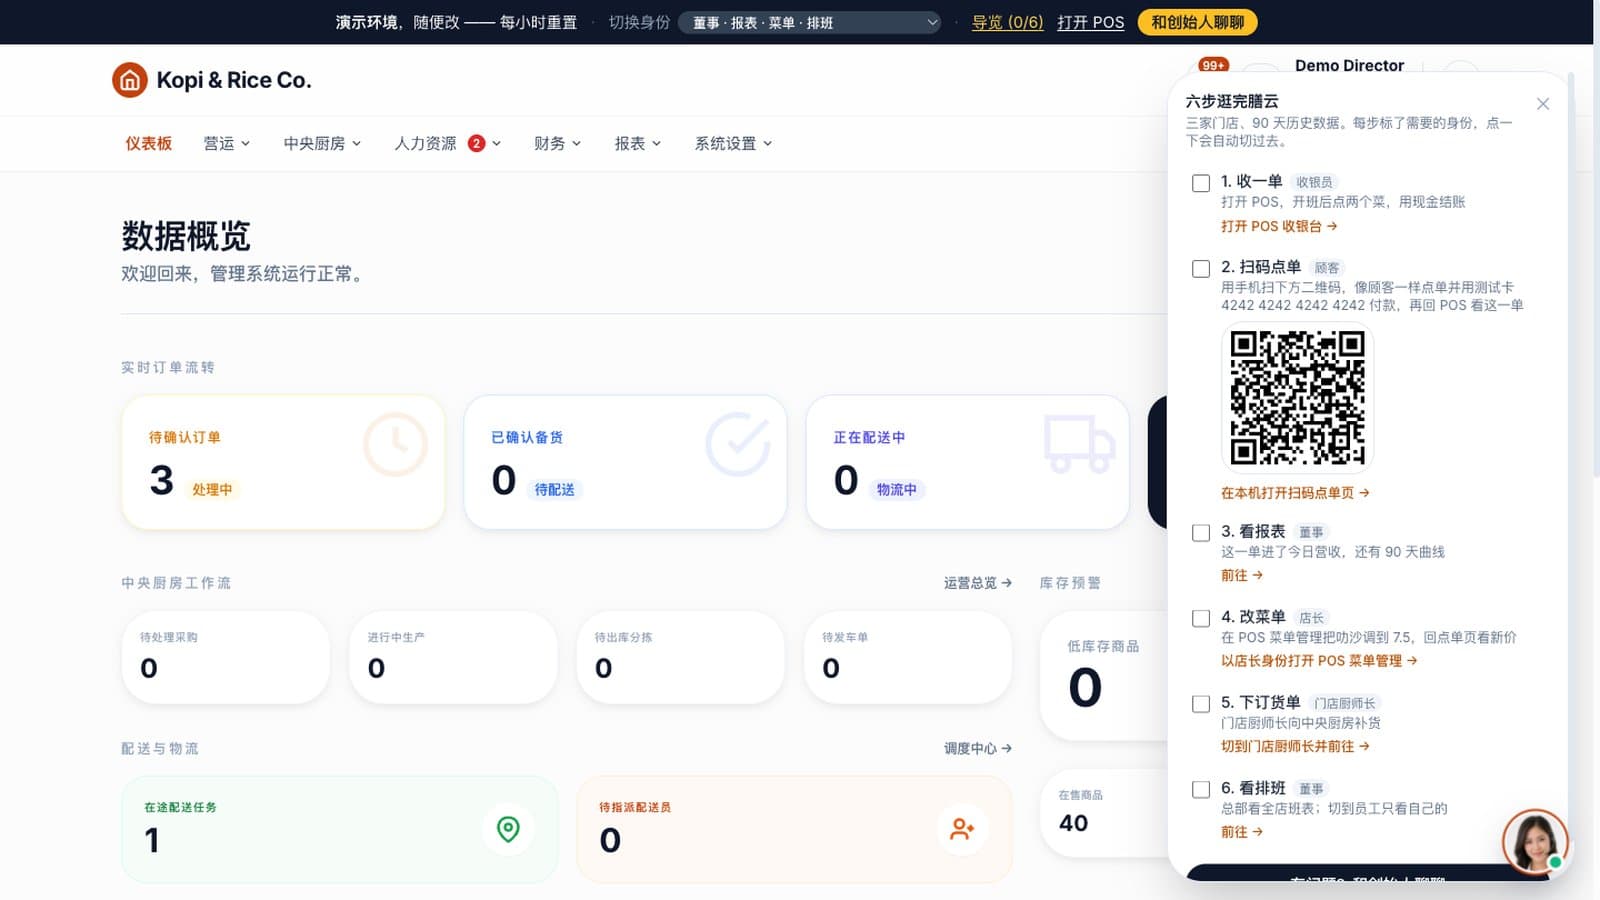Check step 3 看报表 checkbox
The width and height of the screenshot is (1600, 900).
[x=1201, y=533]
